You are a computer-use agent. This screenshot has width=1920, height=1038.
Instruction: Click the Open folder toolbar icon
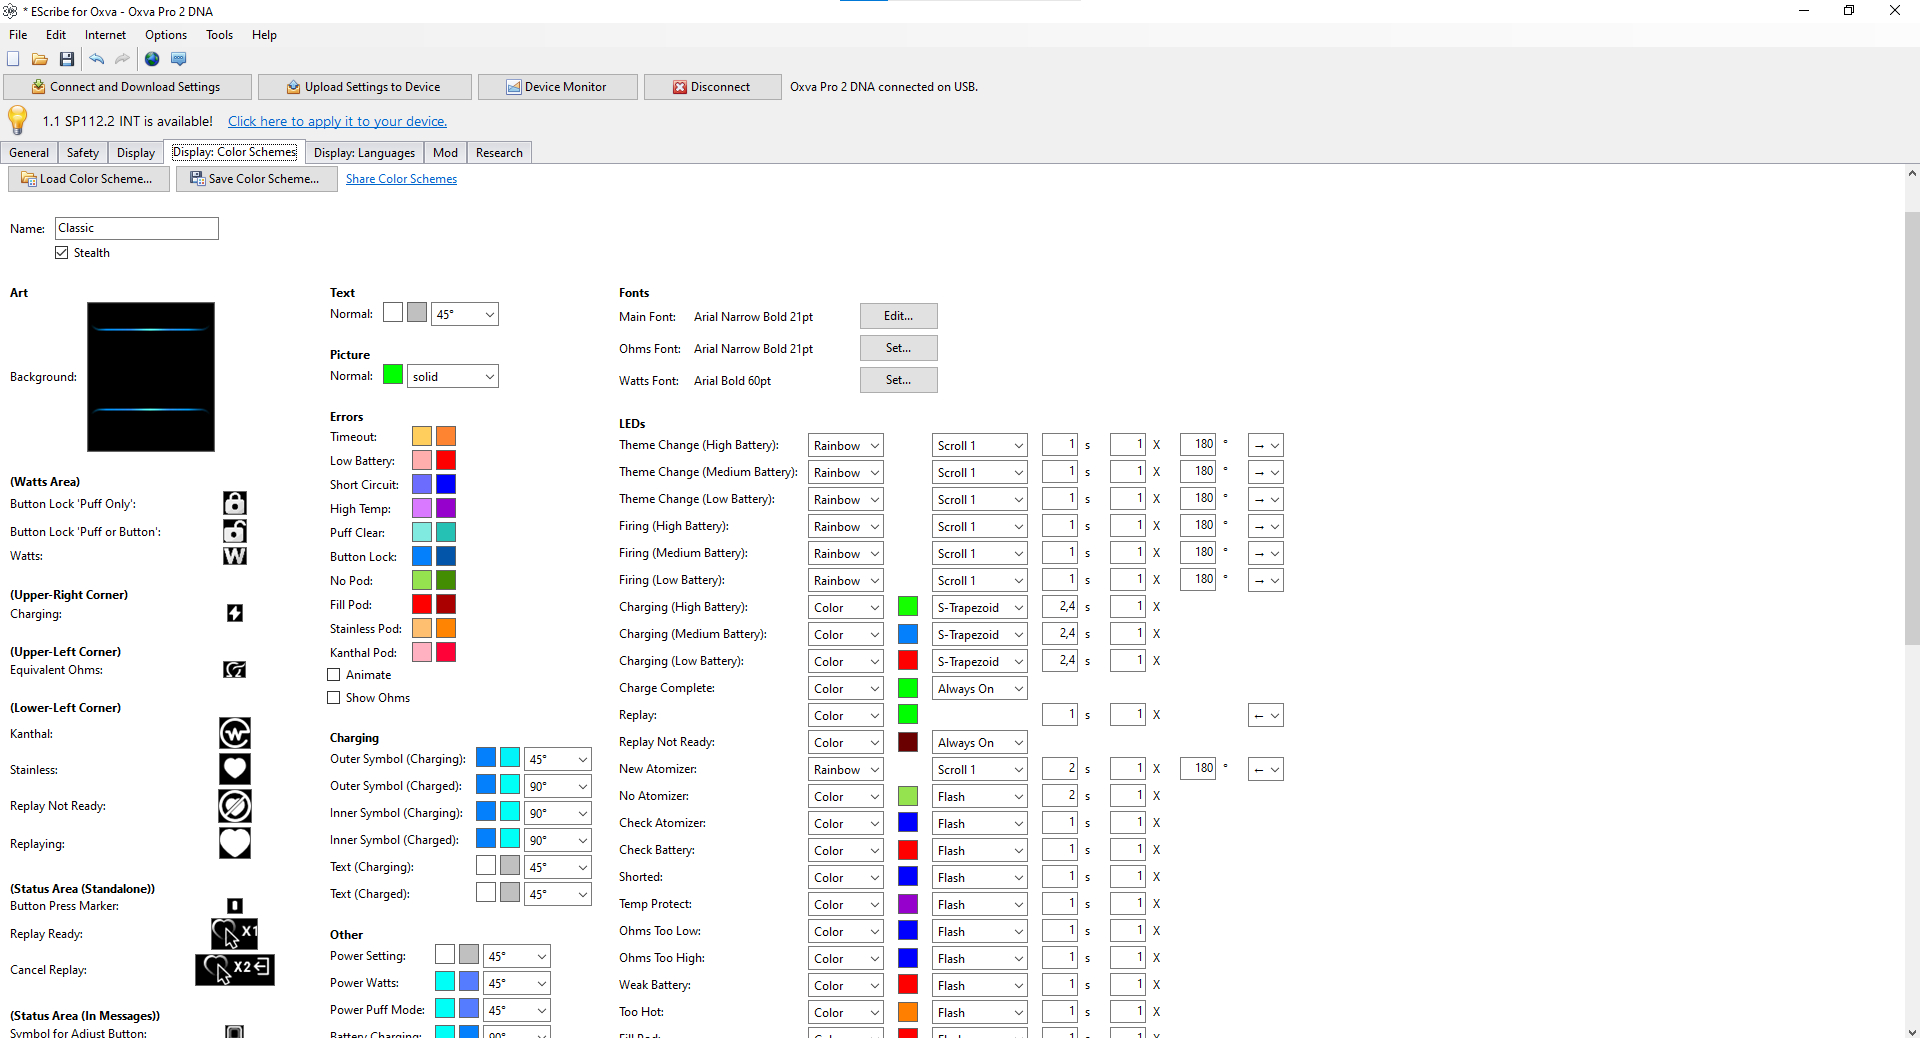click(40, 59)
